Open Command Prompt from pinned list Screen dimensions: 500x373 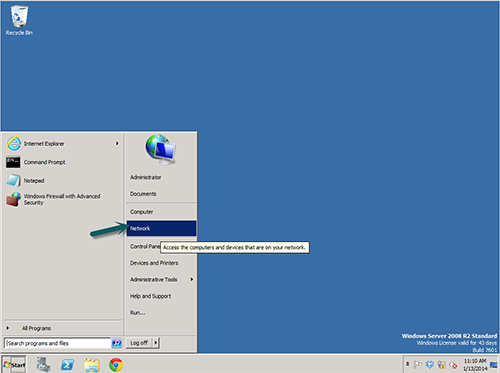point(62,162)
